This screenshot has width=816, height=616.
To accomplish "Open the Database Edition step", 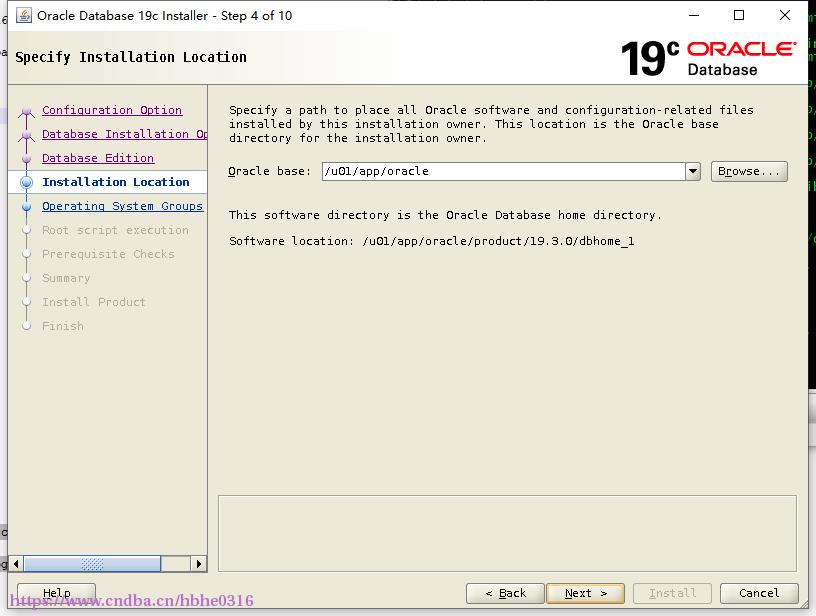I will 98,158.
